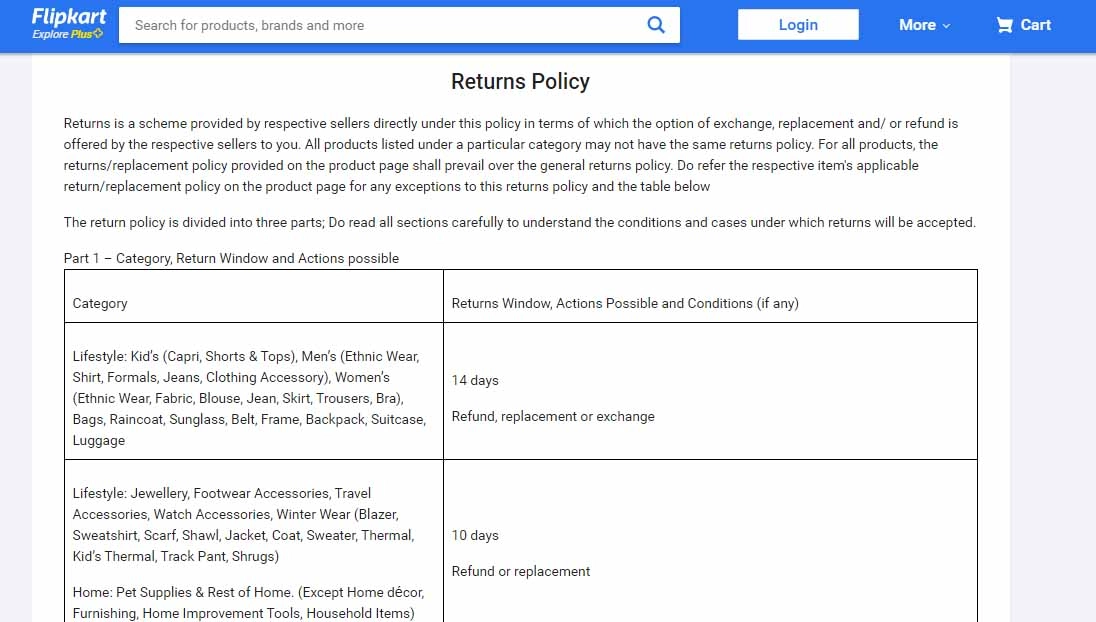The height and width of the screenshot is (622, 1096).
Task: Select the More menu item
Action: 915,25
